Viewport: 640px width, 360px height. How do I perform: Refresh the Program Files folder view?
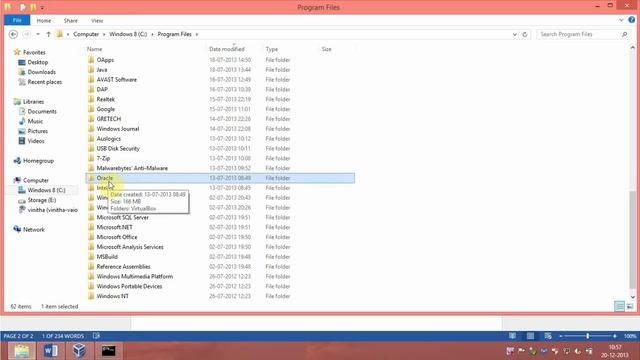point(525,35)
